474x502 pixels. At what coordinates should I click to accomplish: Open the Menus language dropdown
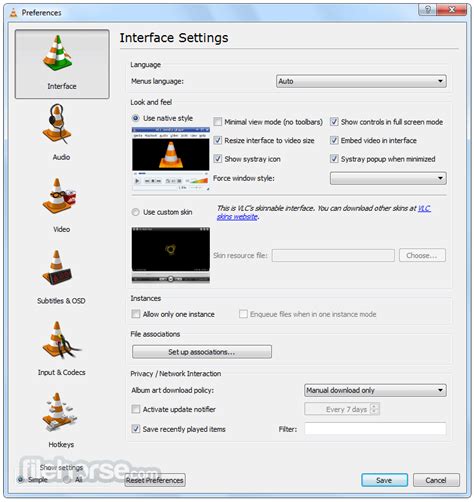click(x=361, y=81)
